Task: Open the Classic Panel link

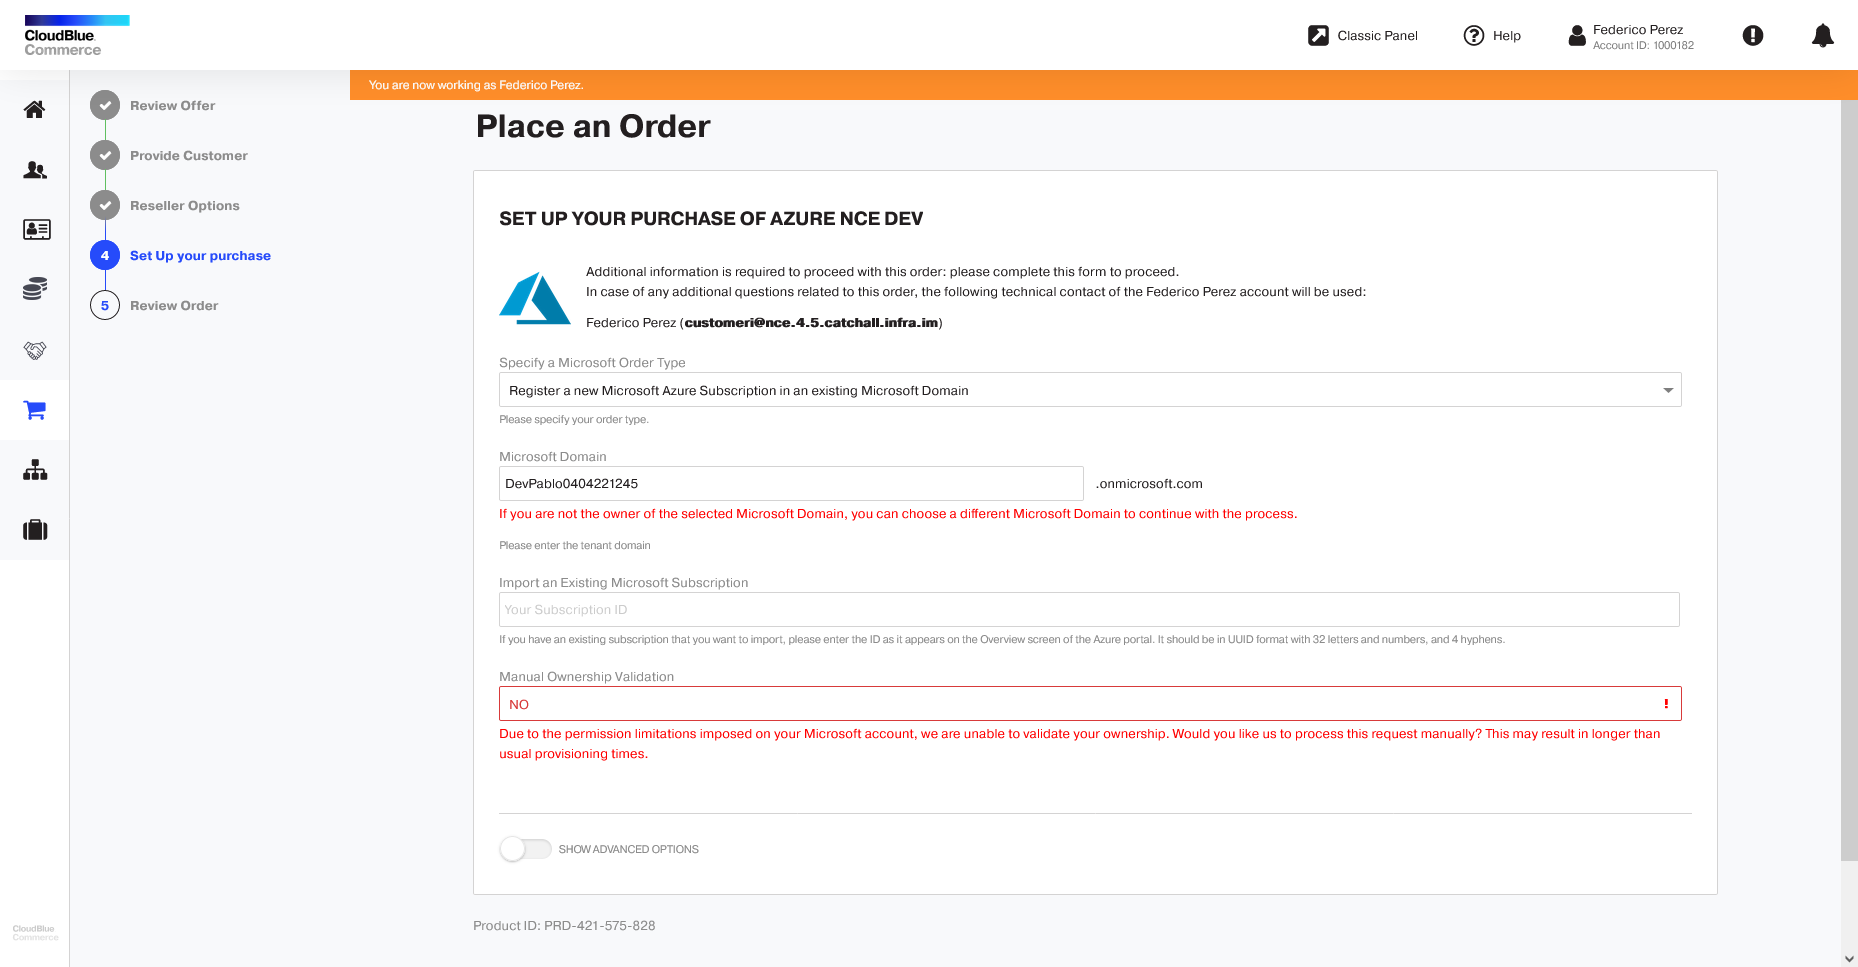Action: point(1377,36)
